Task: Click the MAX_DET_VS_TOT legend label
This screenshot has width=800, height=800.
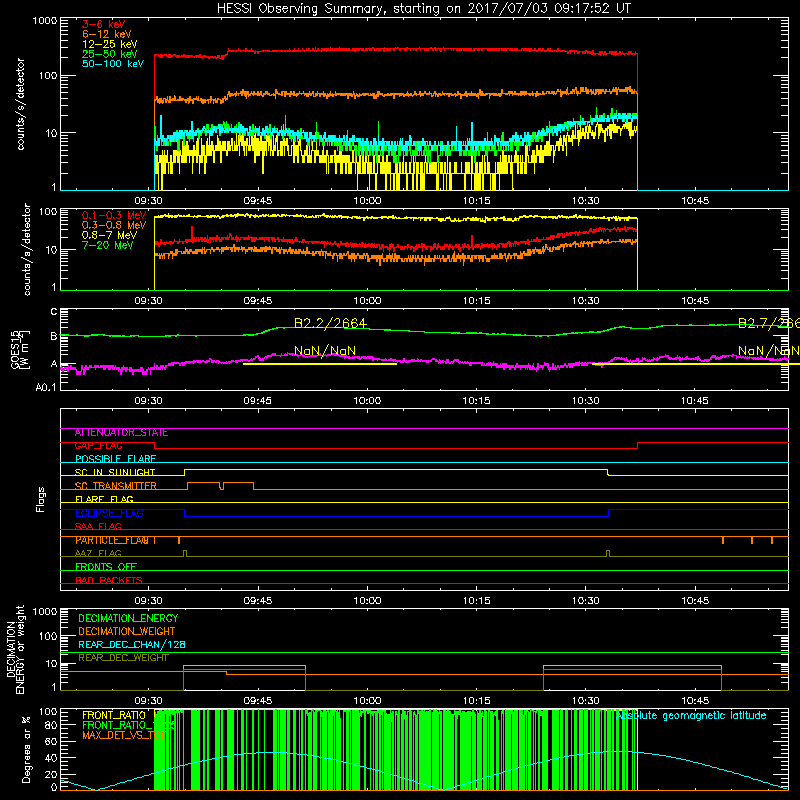Action: [123, 735]
